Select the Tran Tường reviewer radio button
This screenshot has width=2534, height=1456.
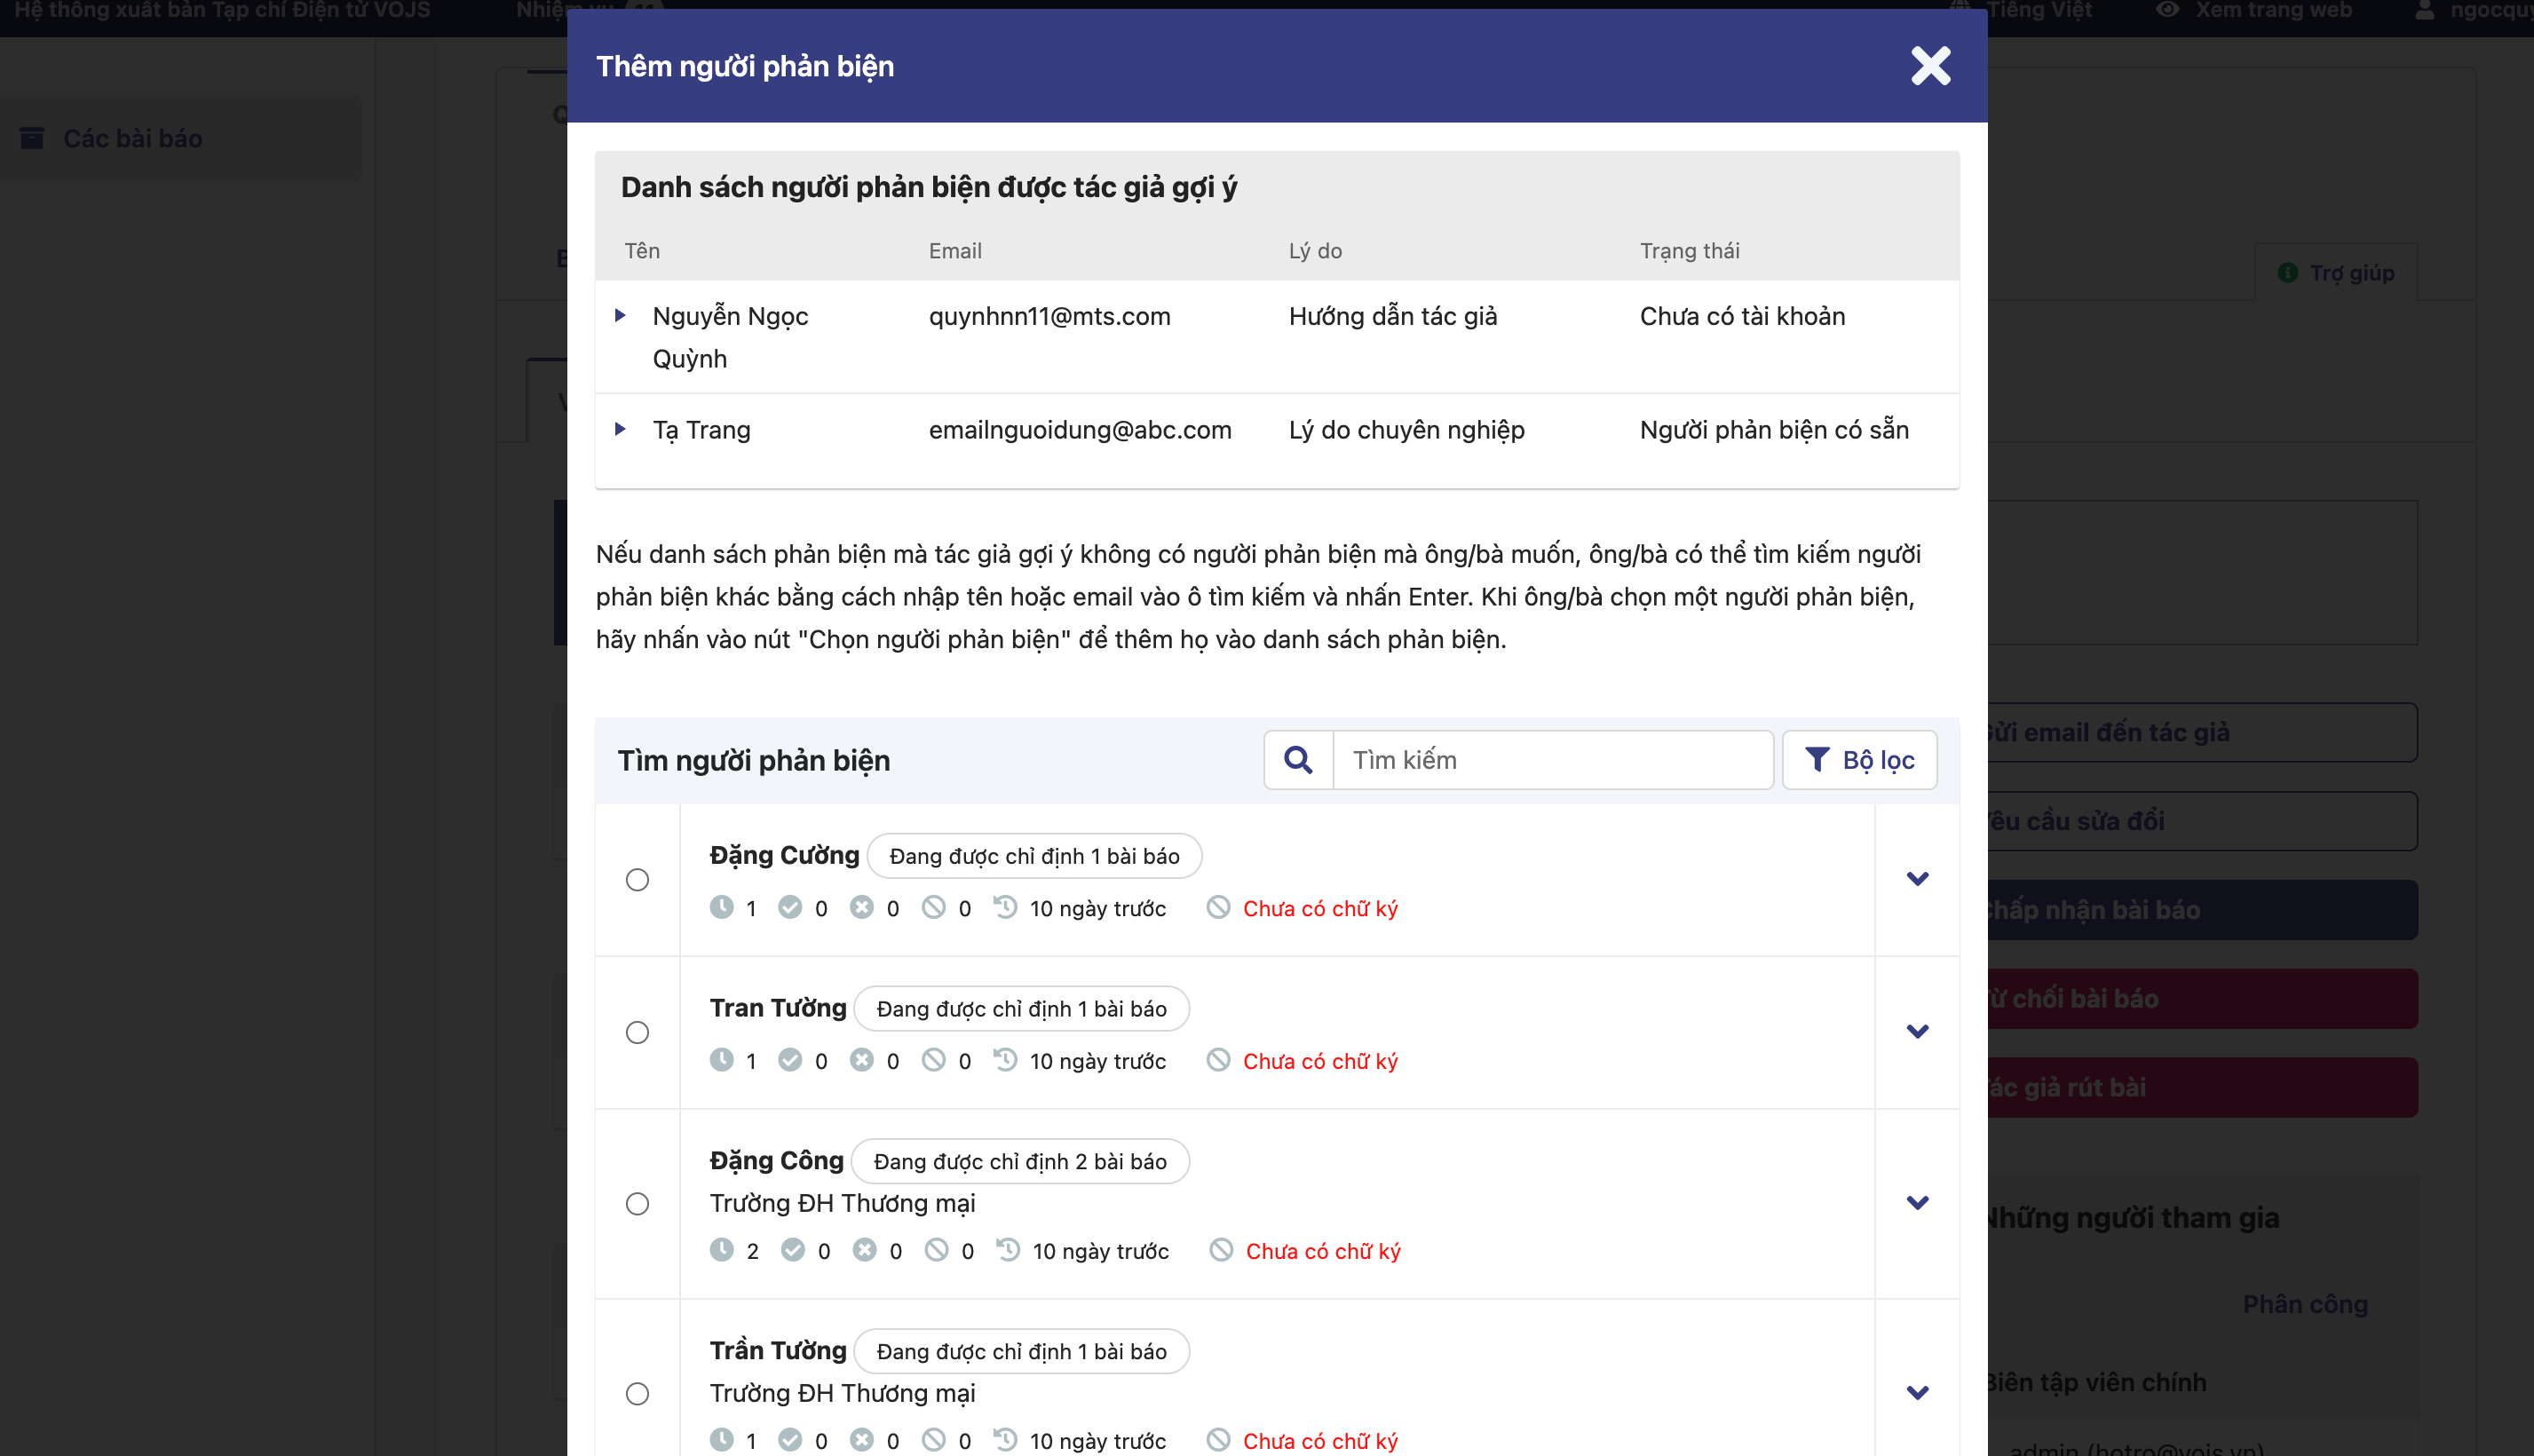637,1032
